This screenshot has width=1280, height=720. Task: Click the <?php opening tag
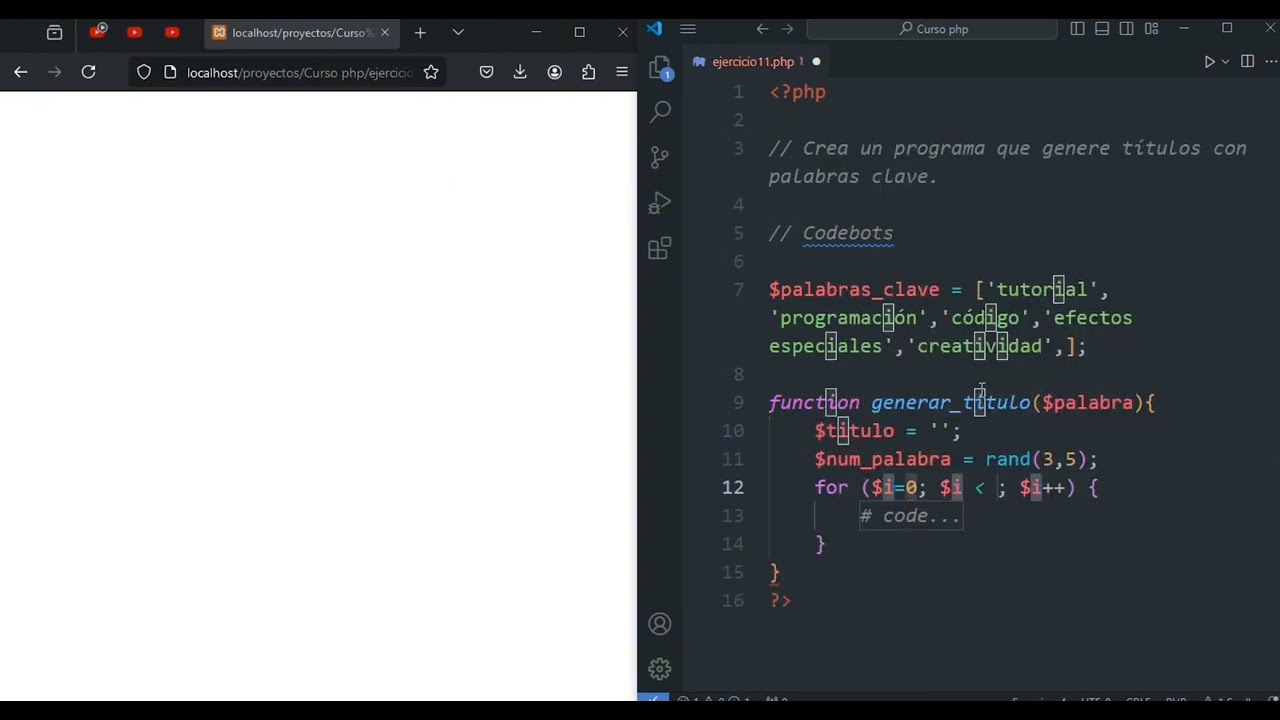(x=797, y=92)
